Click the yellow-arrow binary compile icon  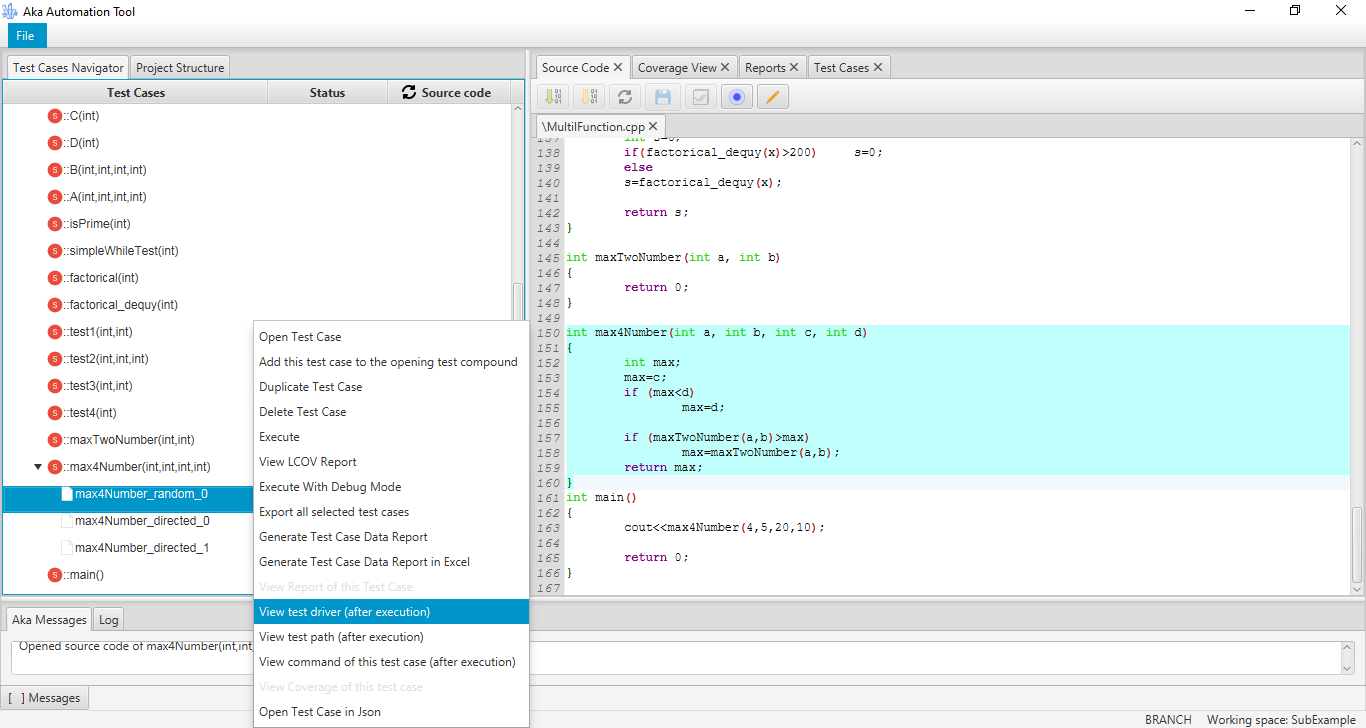click(589, 97)
